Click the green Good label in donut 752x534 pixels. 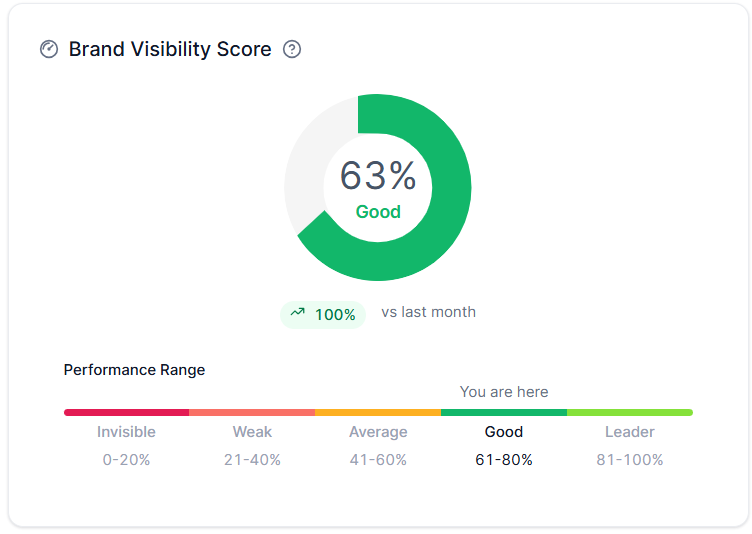(378, 212)
